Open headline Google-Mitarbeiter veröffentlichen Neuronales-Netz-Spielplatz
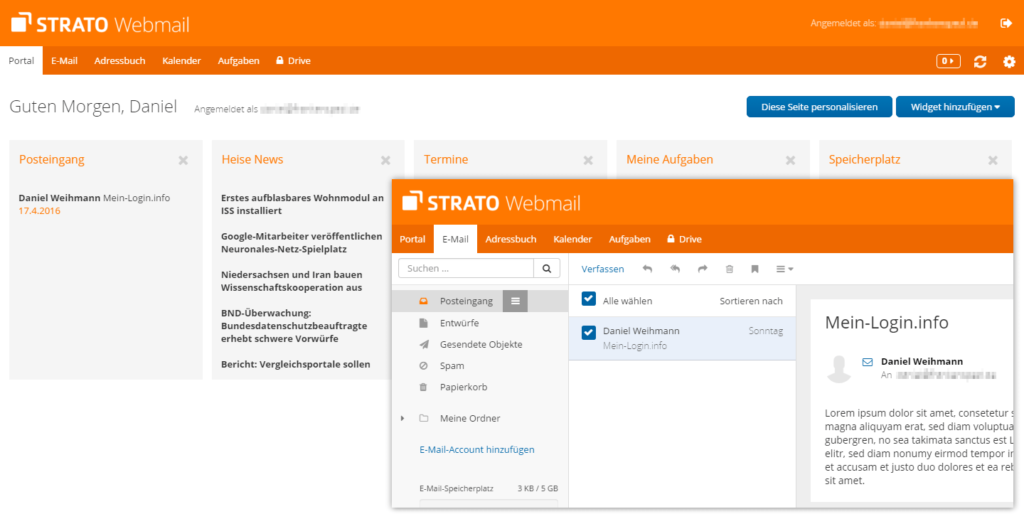The width and height of the screenshot is (1024, 519). [x=302, y=243]
